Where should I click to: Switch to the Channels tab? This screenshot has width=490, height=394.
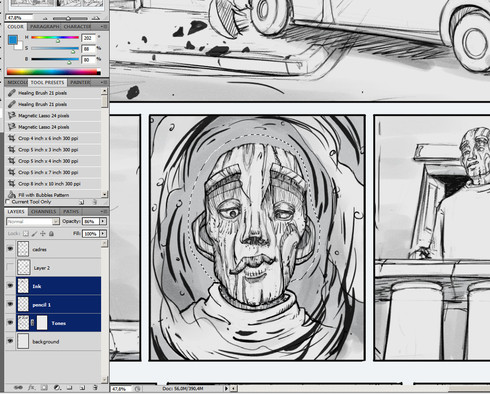coord(44,211)
